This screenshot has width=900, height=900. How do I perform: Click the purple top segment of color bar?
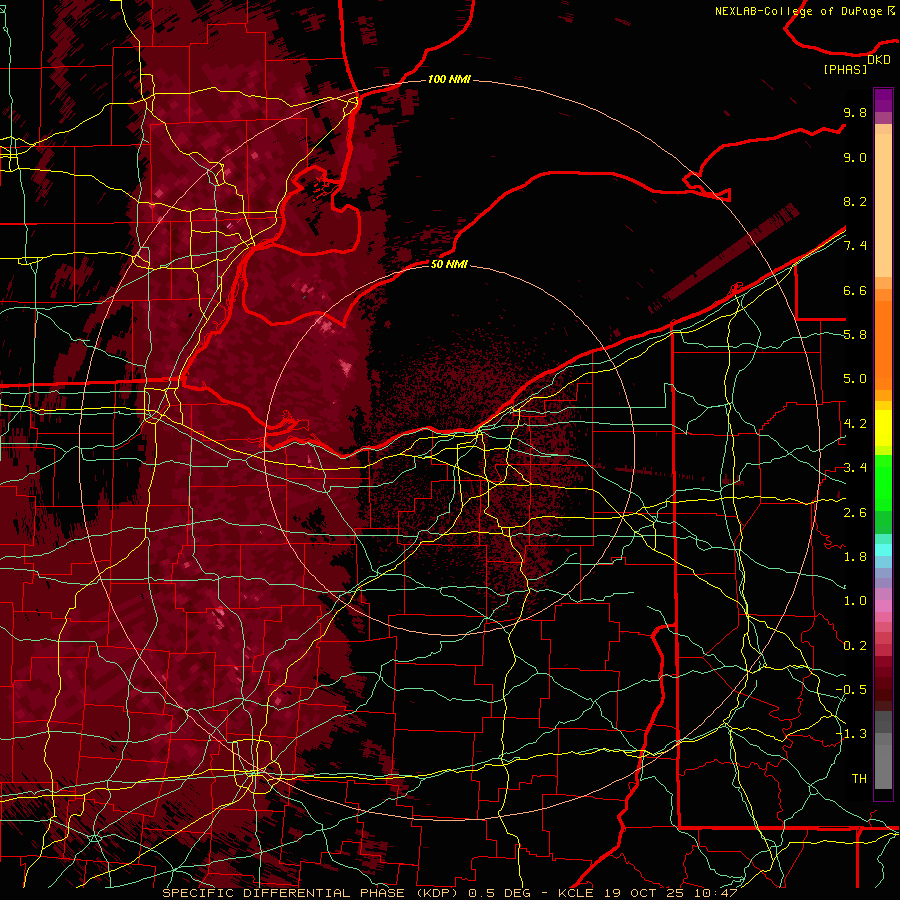click(x=883, y=101)
